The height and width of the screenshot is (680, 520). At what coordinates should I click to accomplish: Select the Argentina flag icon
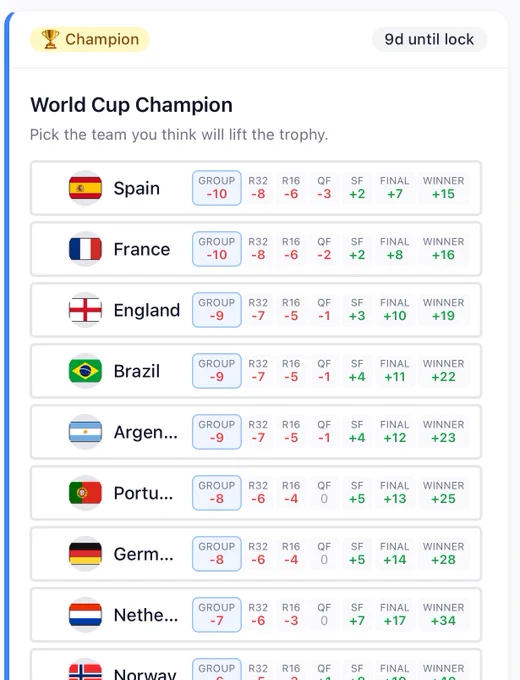tap(85, 432)
